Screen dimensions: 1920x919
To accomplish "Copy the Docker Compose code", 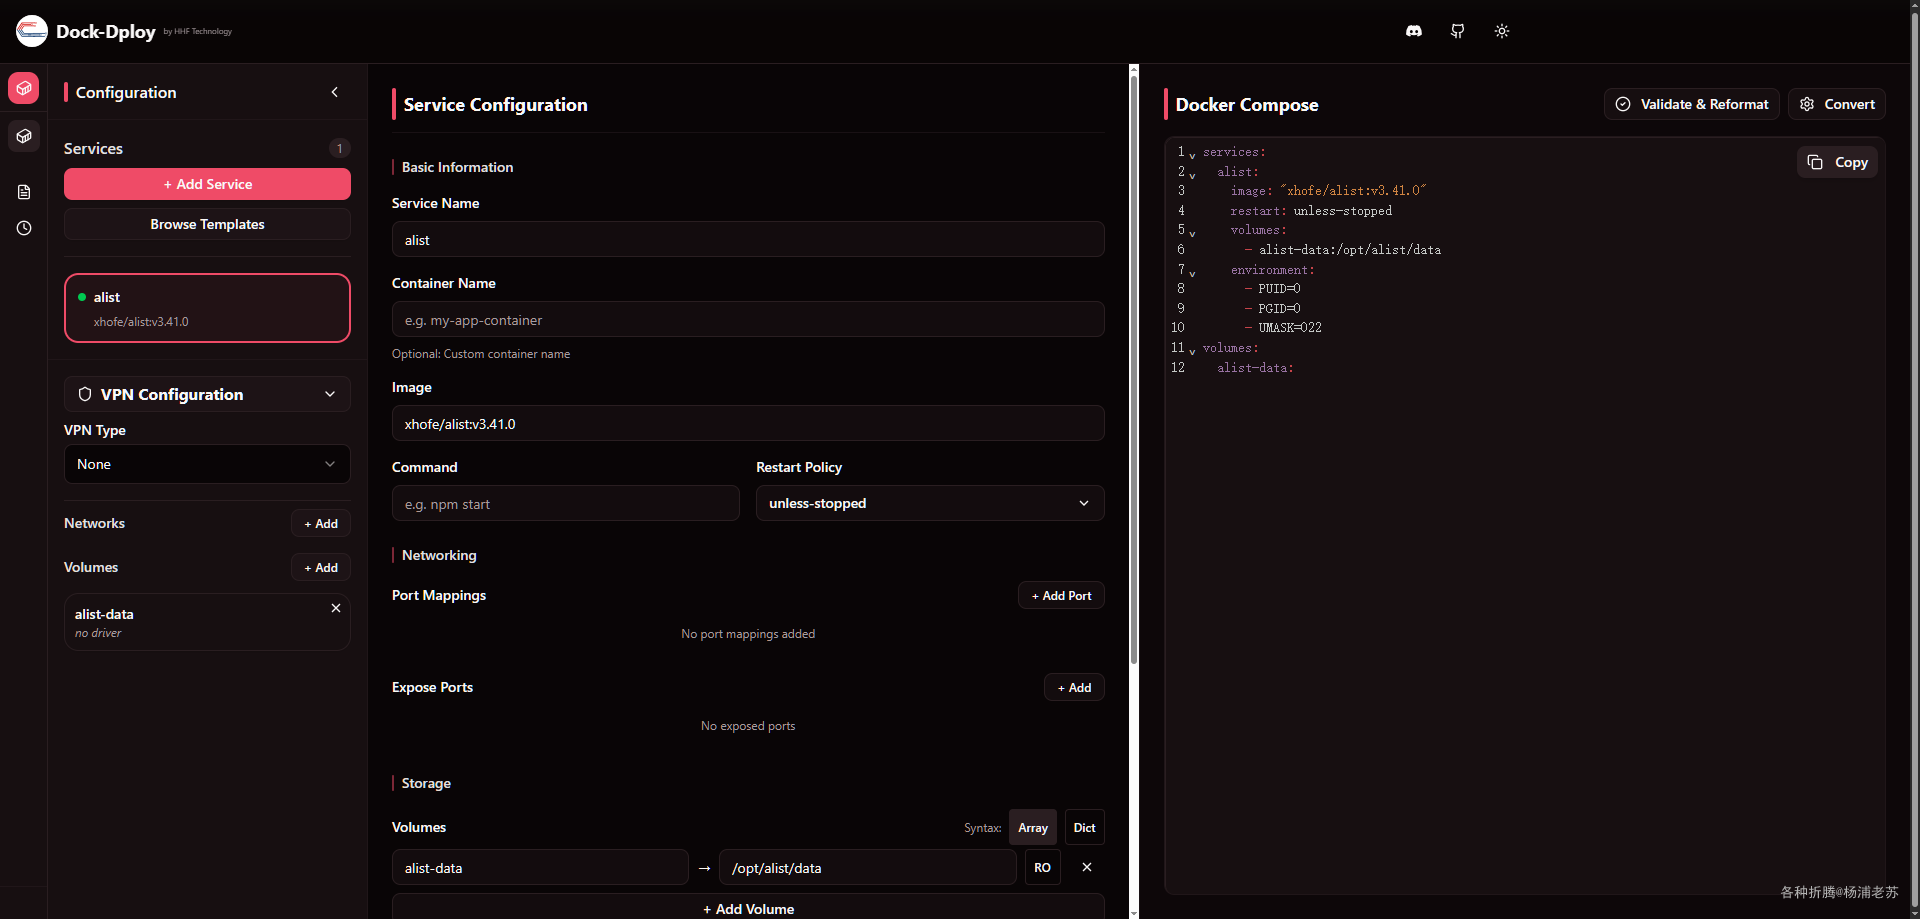I will [1837, 162].
